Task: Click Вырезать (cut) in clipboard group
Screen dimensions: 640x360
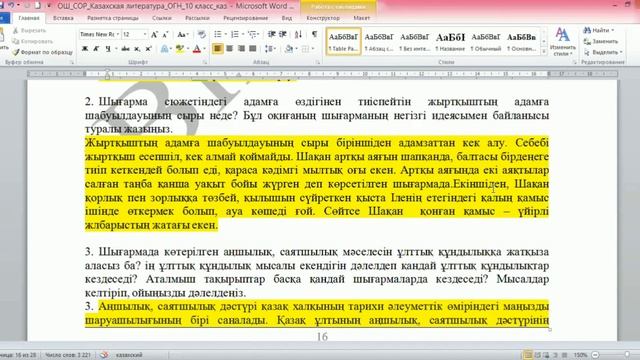Action: click(x=29, y=31)
